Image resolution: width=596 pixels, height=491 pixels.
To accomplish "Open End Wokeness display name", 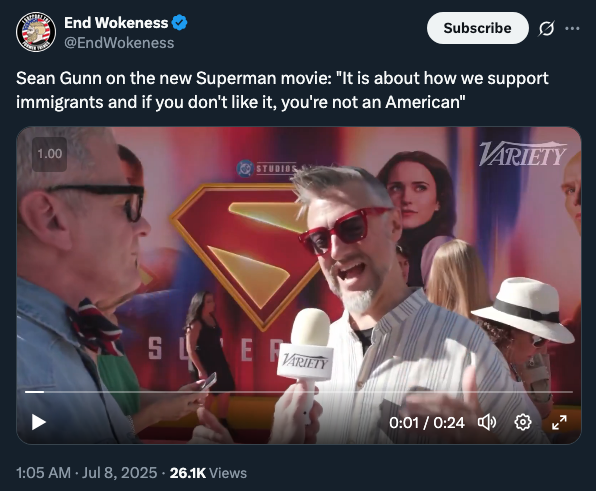I will (116, 23).
